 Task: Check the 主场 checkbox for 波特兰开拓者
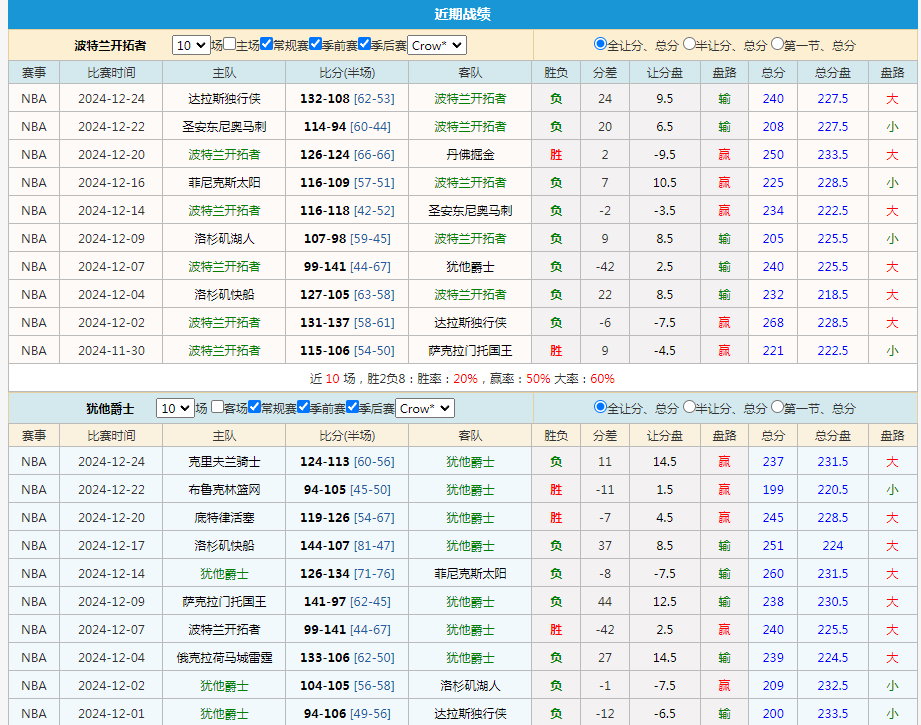pos(229,45)
